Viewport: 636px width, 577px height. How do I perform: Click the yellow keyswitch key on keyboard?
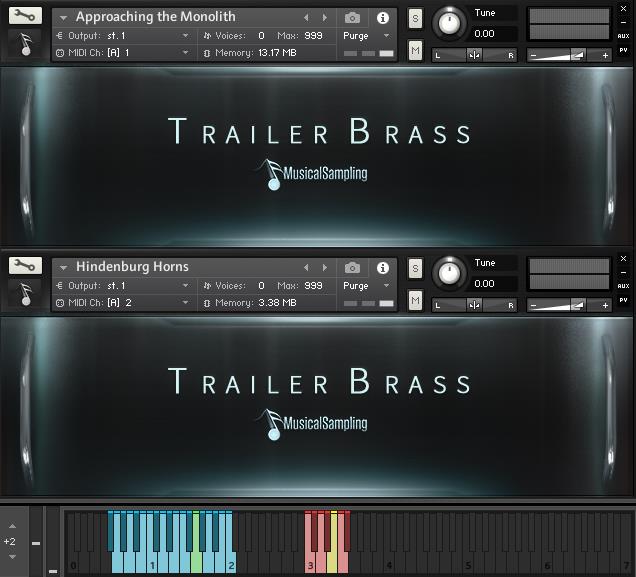click(332, 562)
